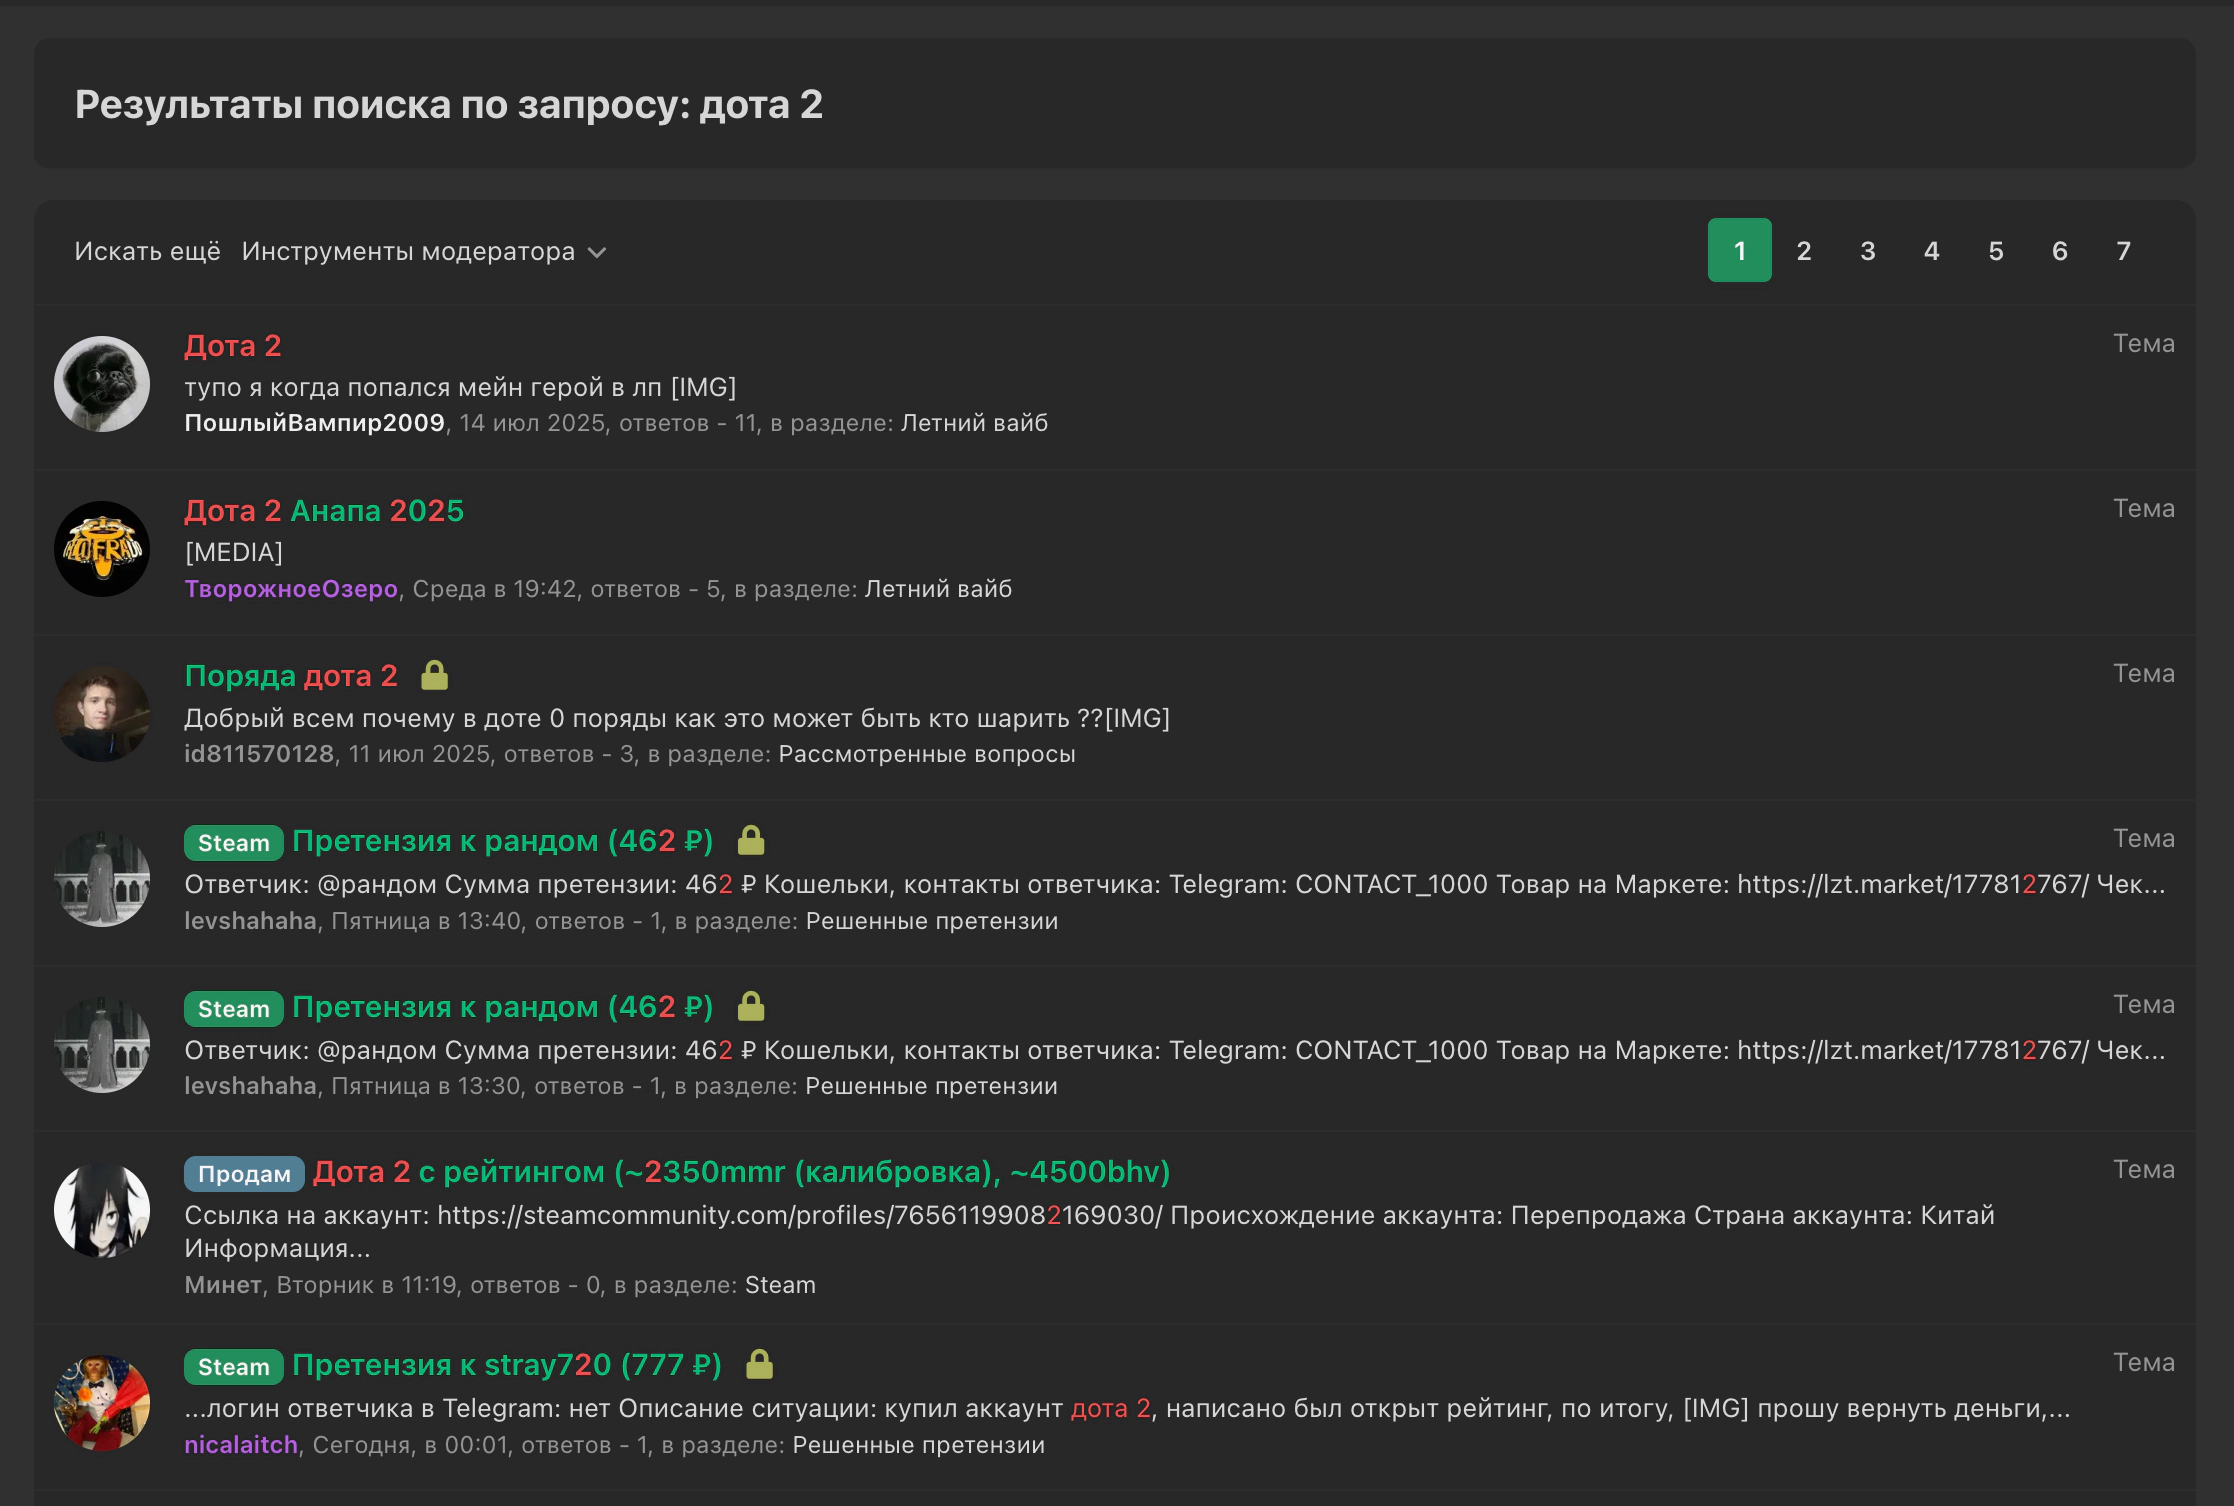Image resolution: width=2234 pixels, height=1506 pixels.
Task: Click the black pug avatar of ПошлыйВампир2009
Action: [x=102, y=384]
